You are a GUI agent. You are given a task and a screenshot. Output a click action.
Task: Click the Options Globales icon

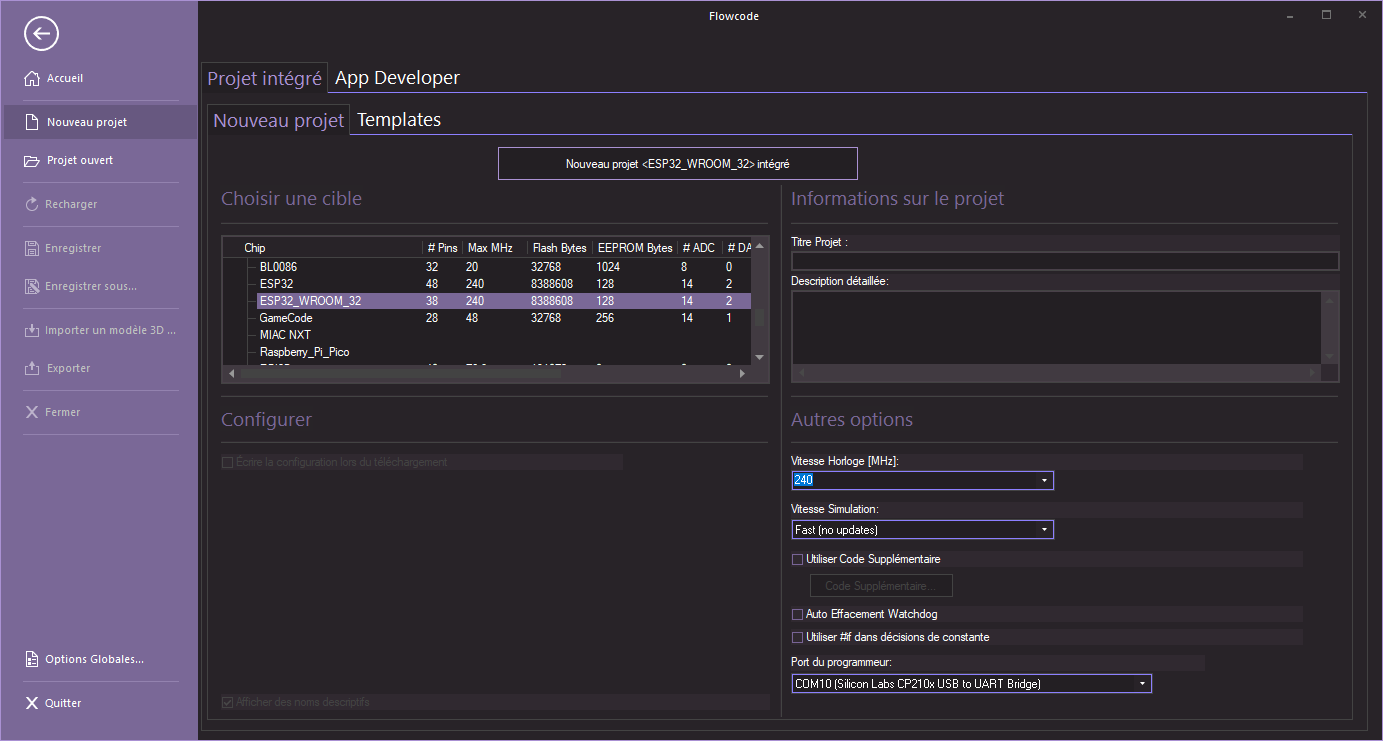[32, 659]
